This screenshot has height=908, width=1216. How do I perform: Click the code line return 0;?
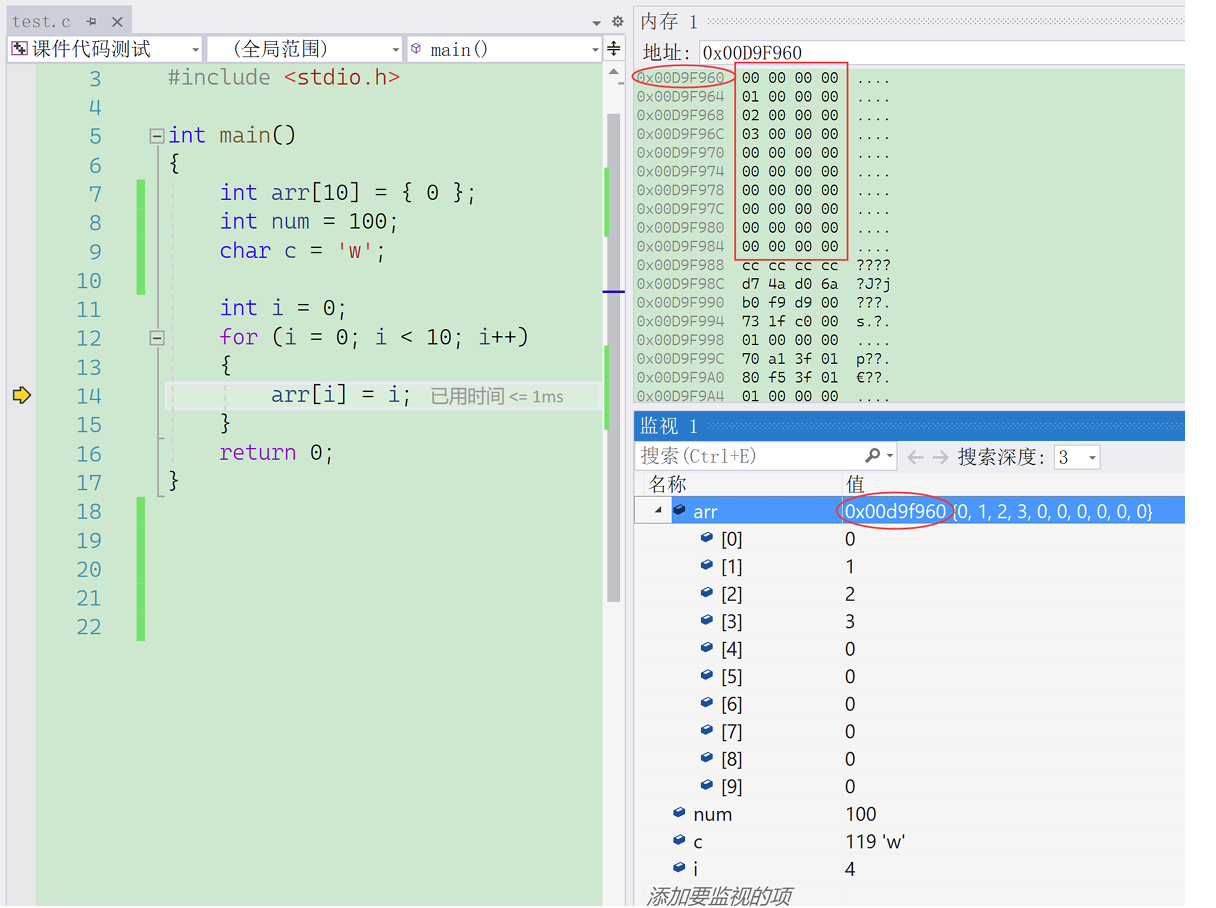pos(277,453)
